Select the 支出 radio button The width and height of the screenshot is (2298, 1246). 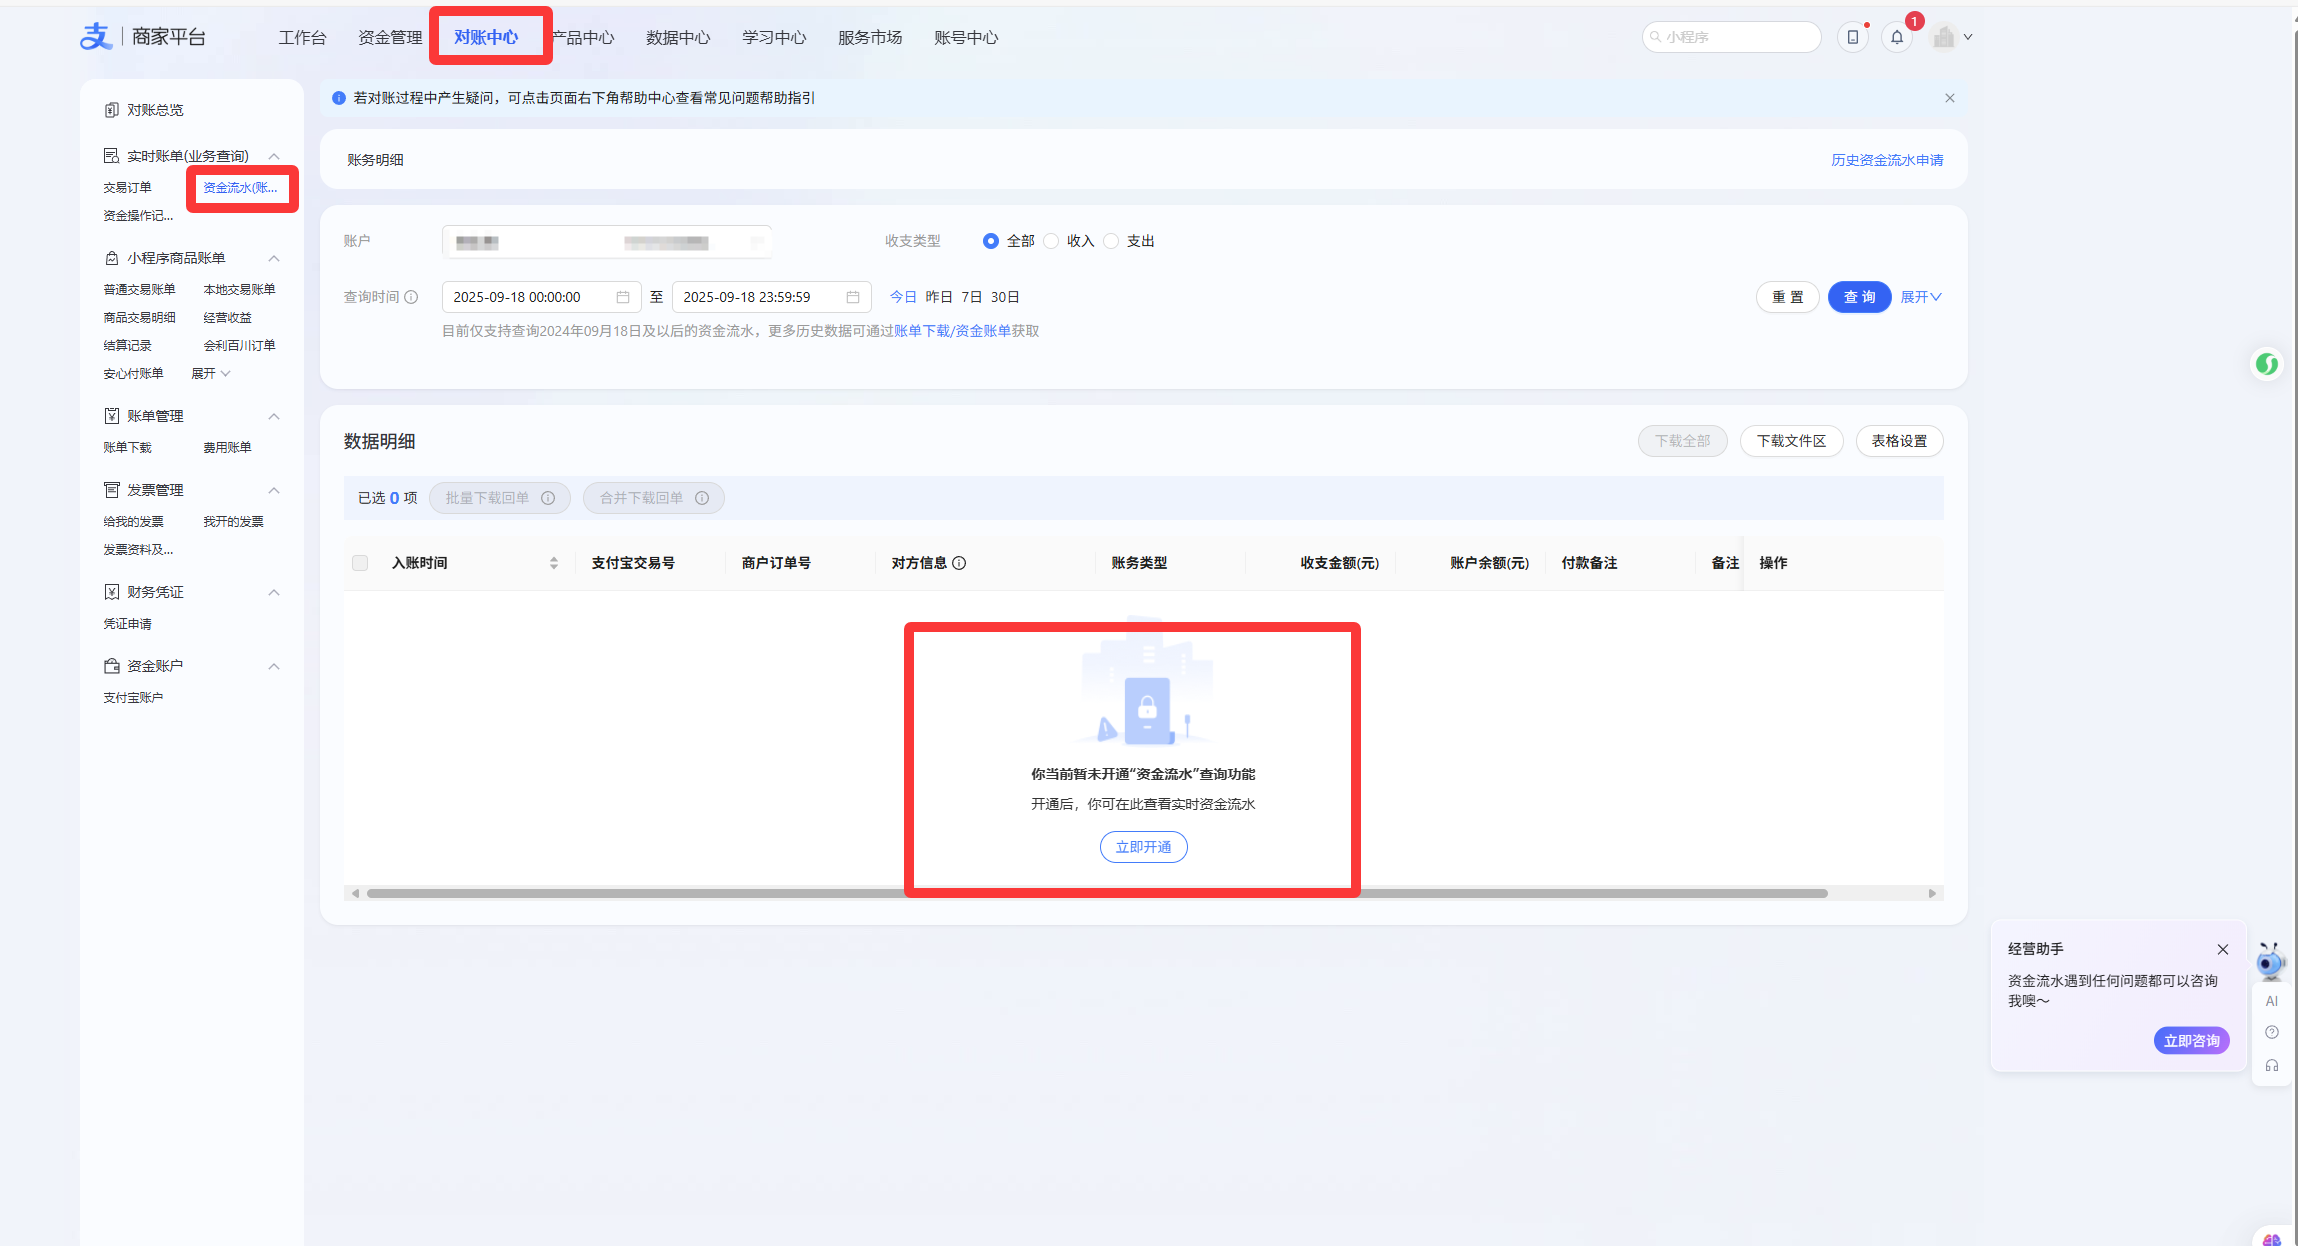click(1111, 241)
